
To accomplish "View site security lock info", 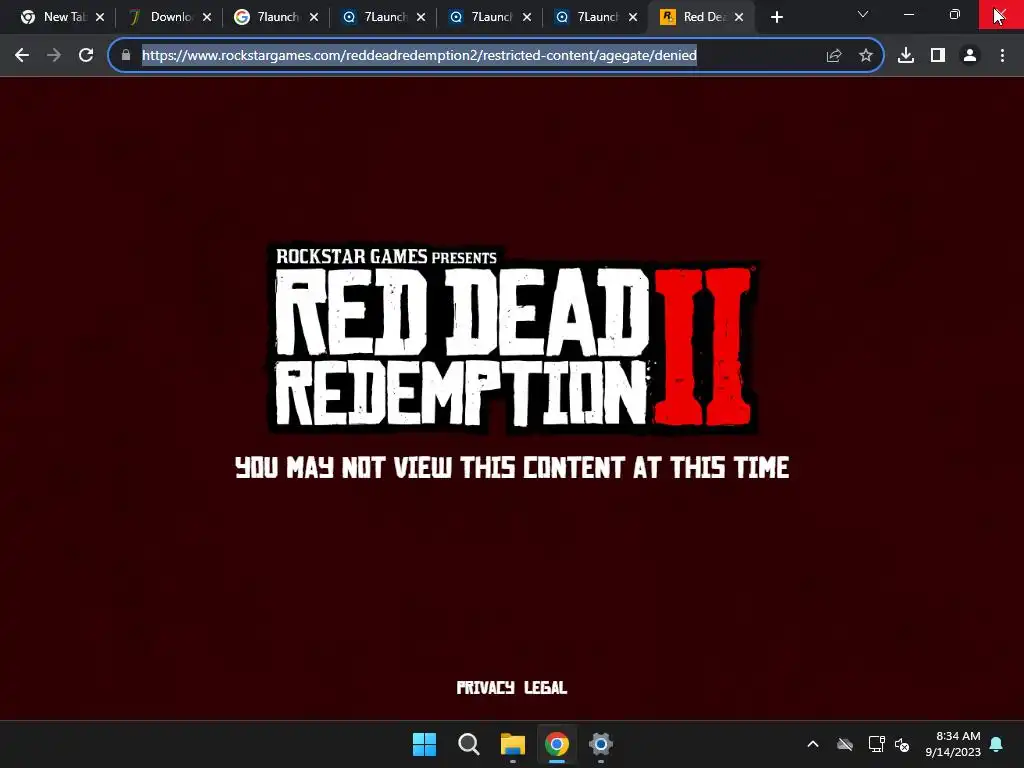I will pyautogui.click(x=126, y=56).
